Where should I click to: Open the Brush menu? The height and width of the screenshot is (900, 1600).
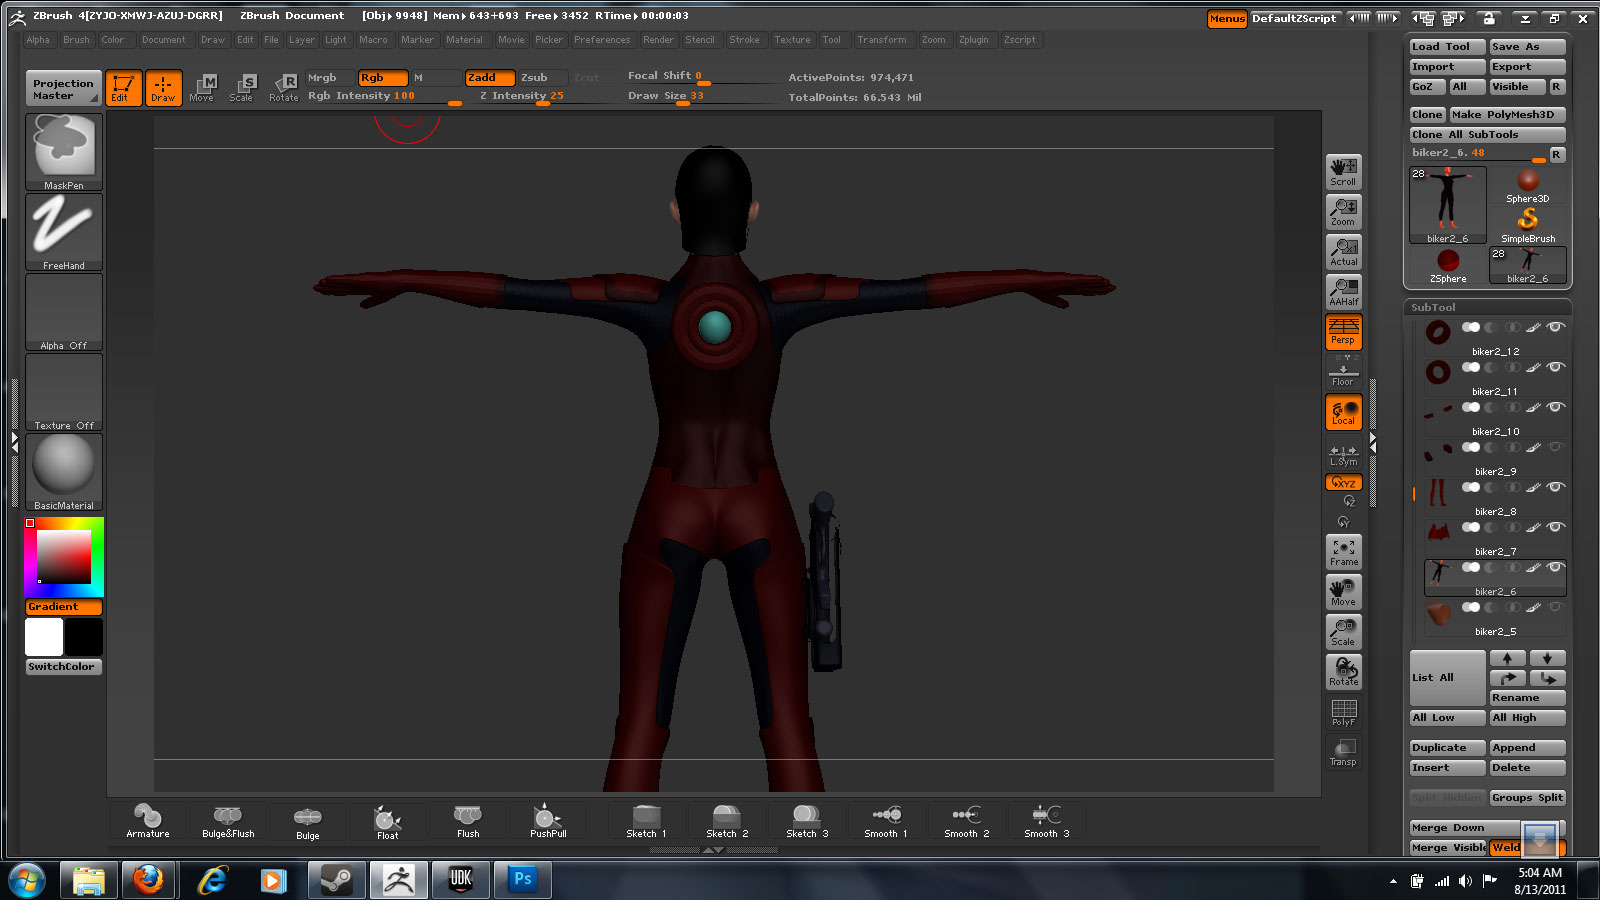[x=76, y=40]
